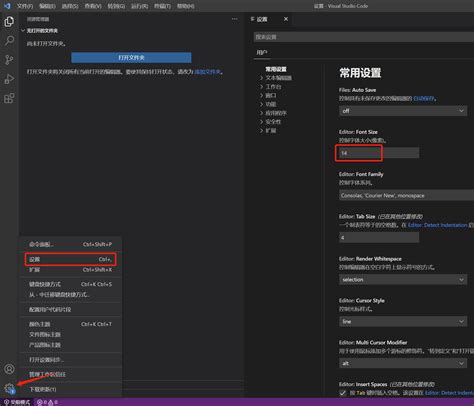
Task: Expand the 工作台 settings category
Action: 270,87
